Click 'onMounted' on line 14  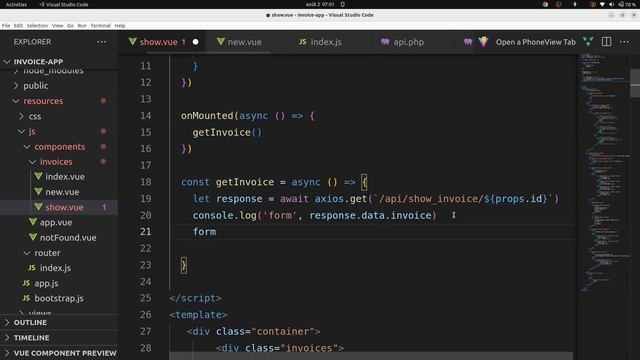tap(207, 116)
